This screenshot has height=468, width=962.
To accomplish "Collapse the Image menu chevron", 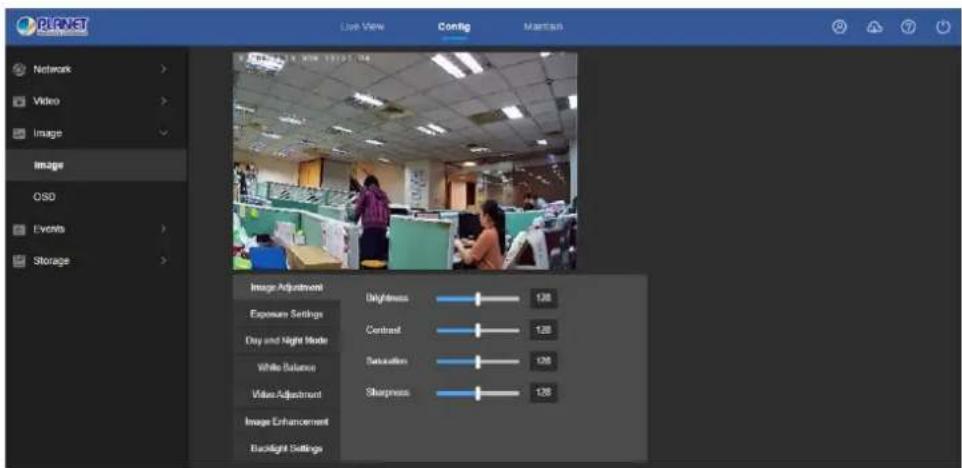I will [163, 133].
